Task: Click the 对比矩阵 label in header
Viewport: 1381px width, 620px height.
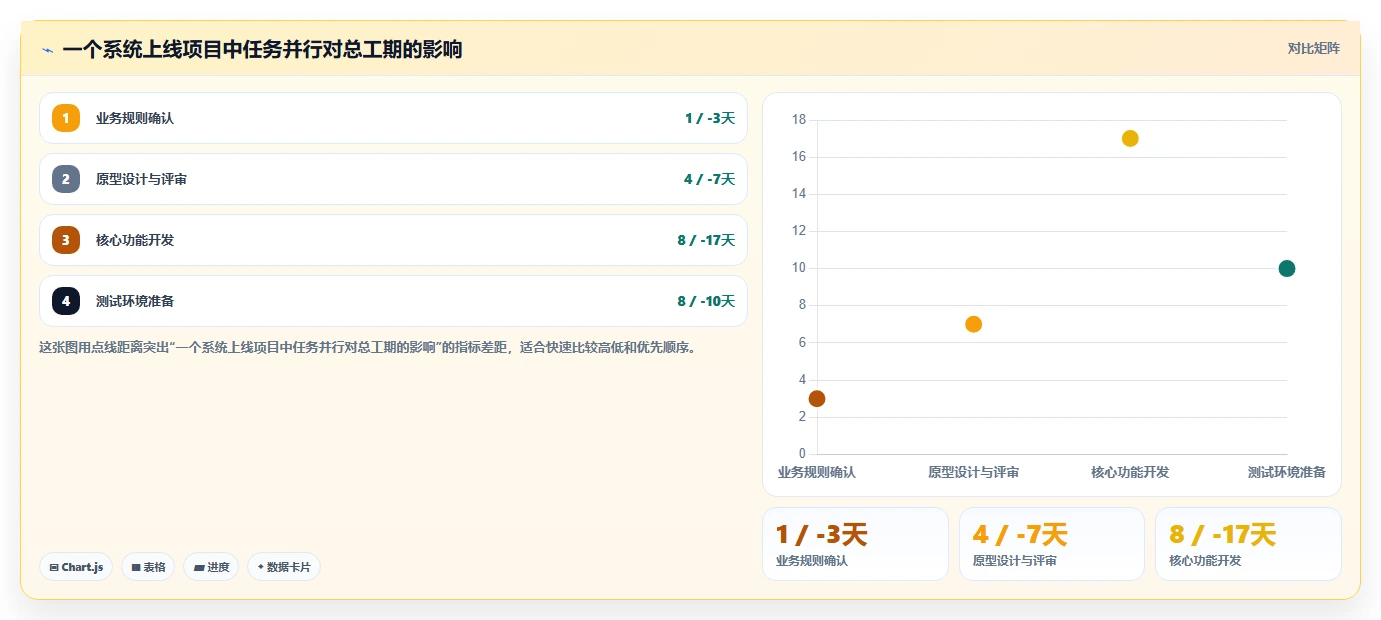Action: click(x=1313, y=48)
